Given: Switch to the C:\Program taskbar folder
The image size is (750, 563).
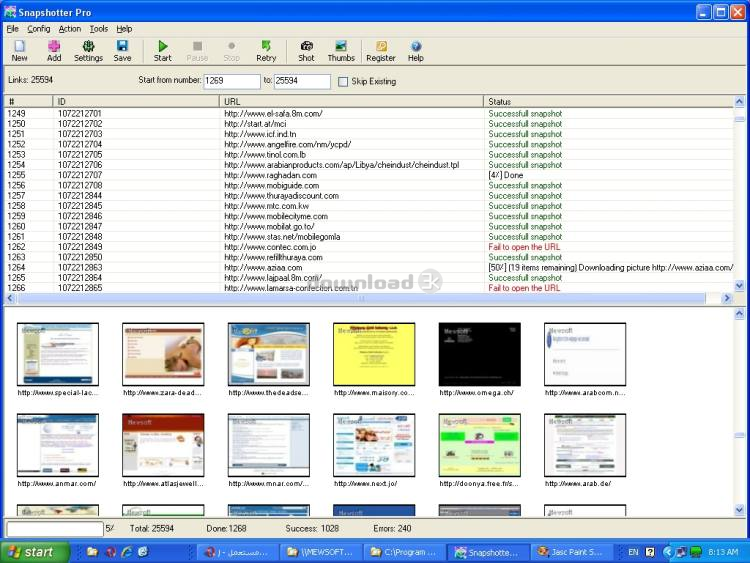Looking at the screenshot, I should 404,552.
